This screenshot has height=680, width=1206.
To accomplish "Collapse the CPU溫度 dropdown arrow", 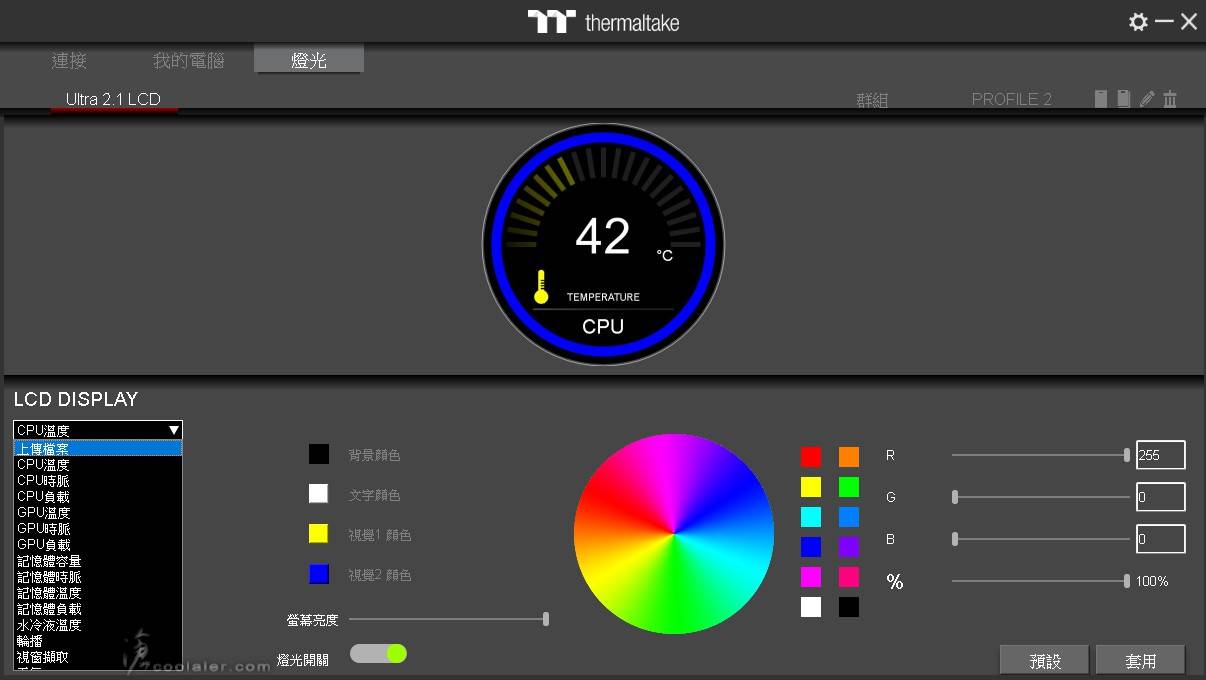I will 174,430.
